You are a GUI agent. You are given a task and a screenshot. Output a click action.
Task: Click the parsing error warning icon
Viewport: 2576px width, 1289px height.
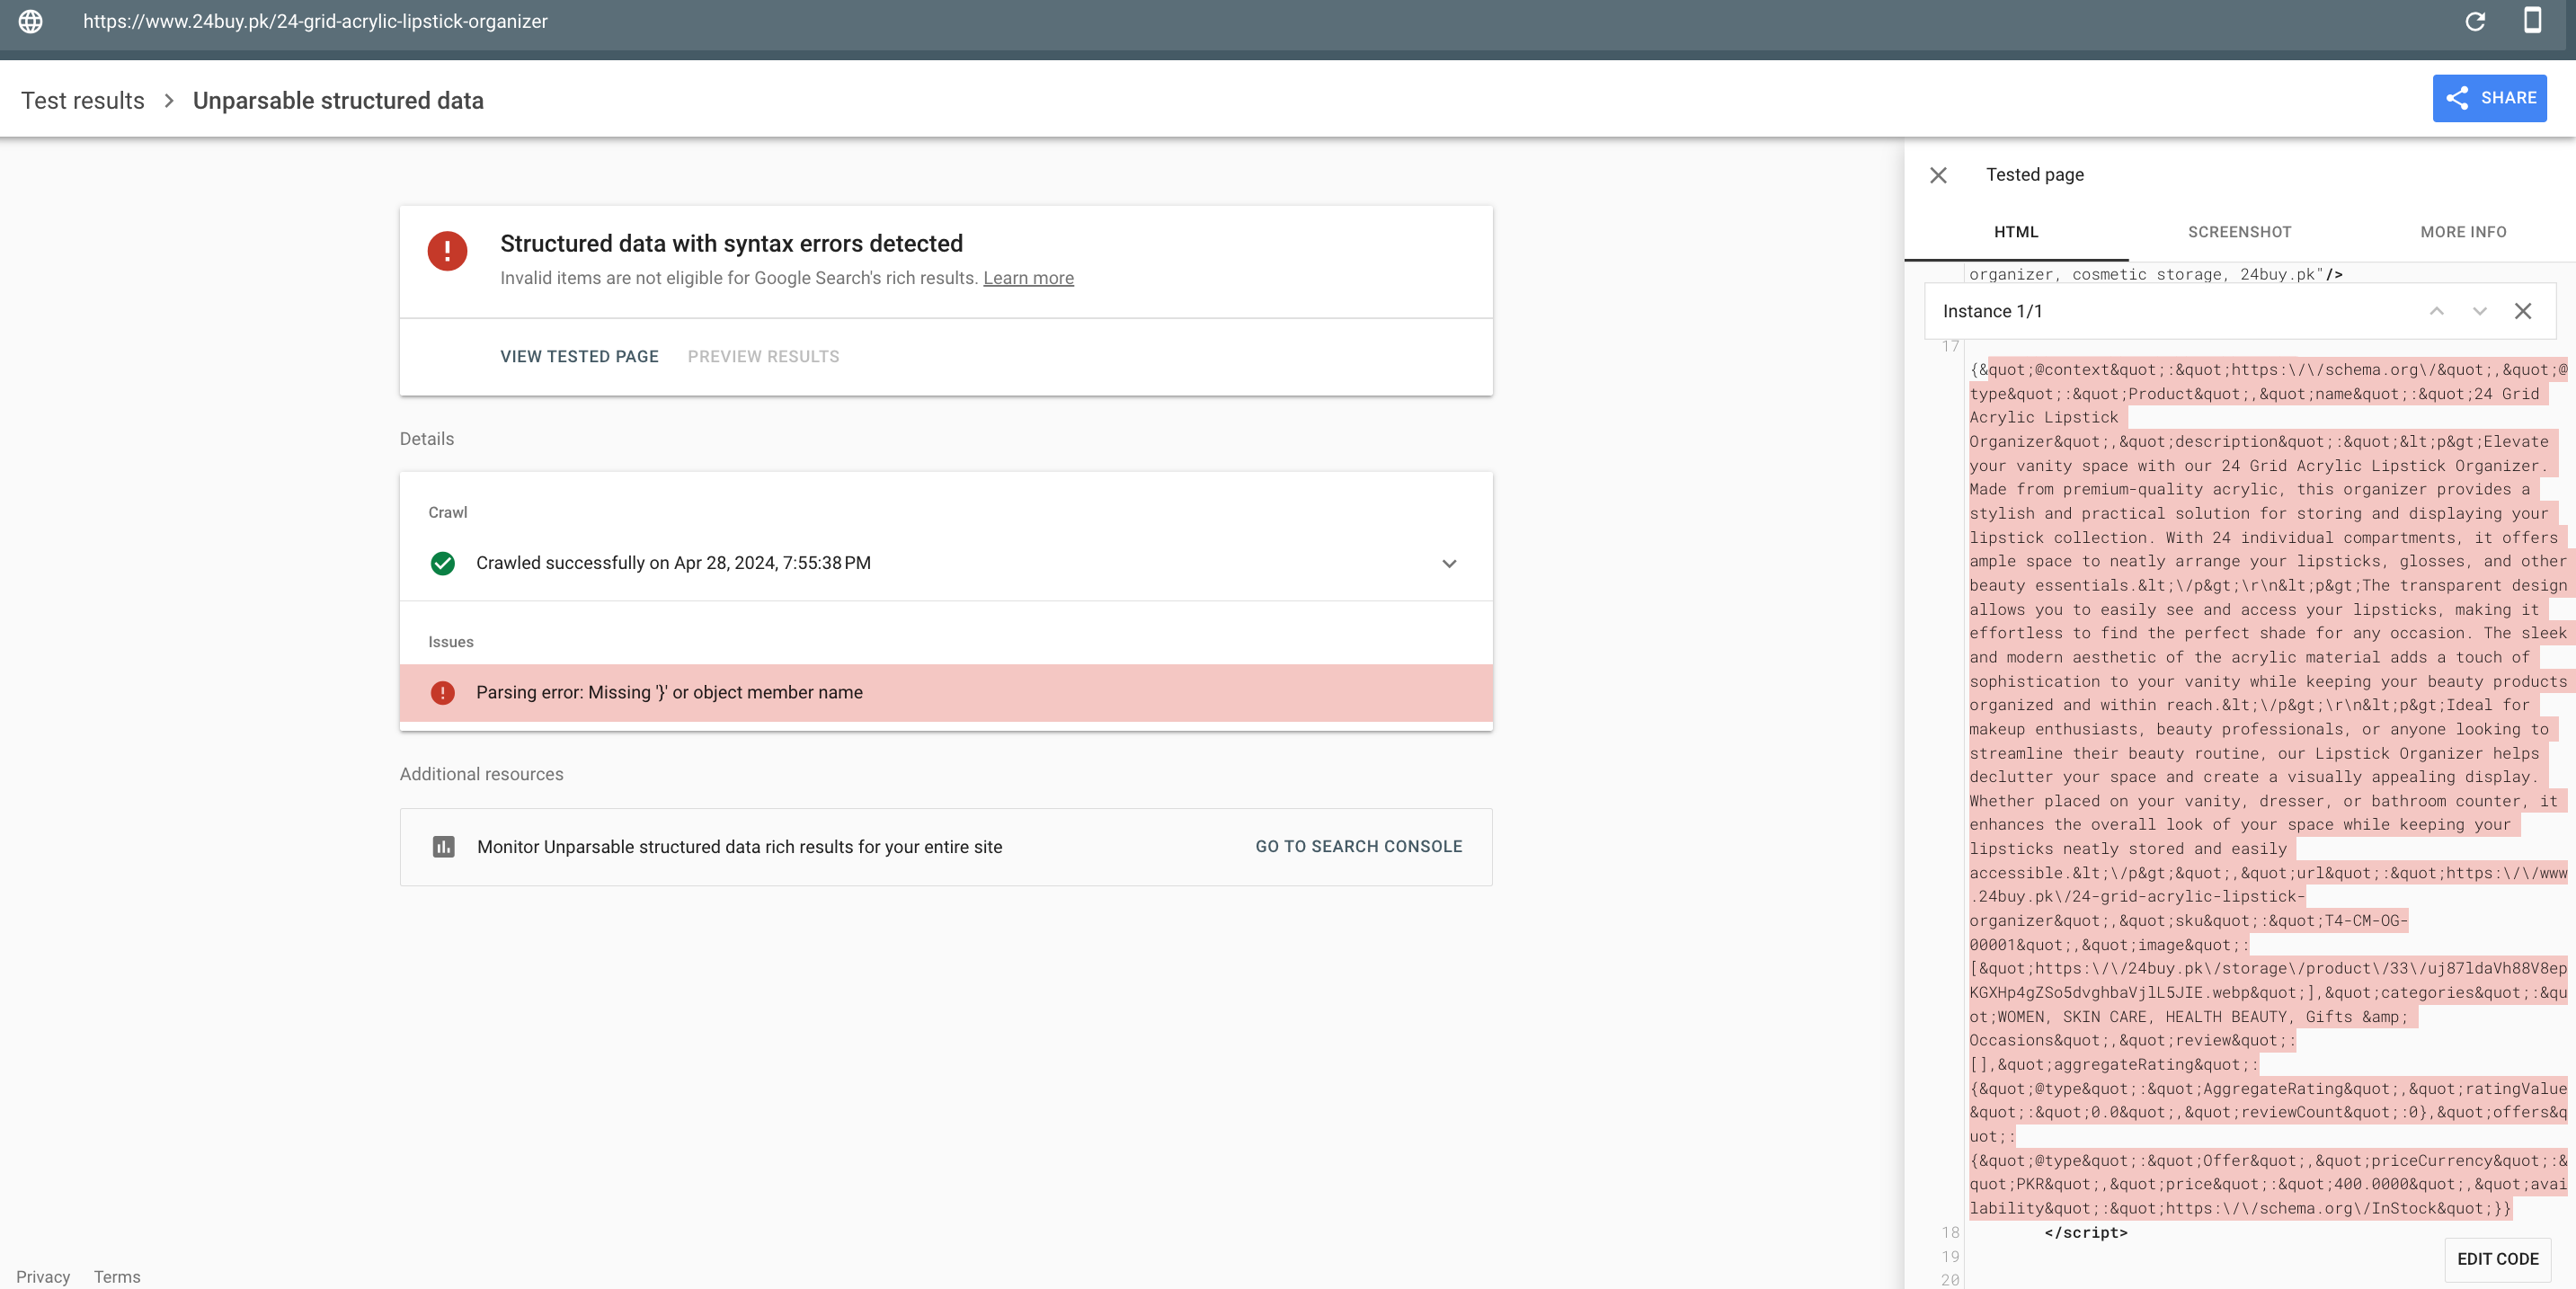coord(442,692)
